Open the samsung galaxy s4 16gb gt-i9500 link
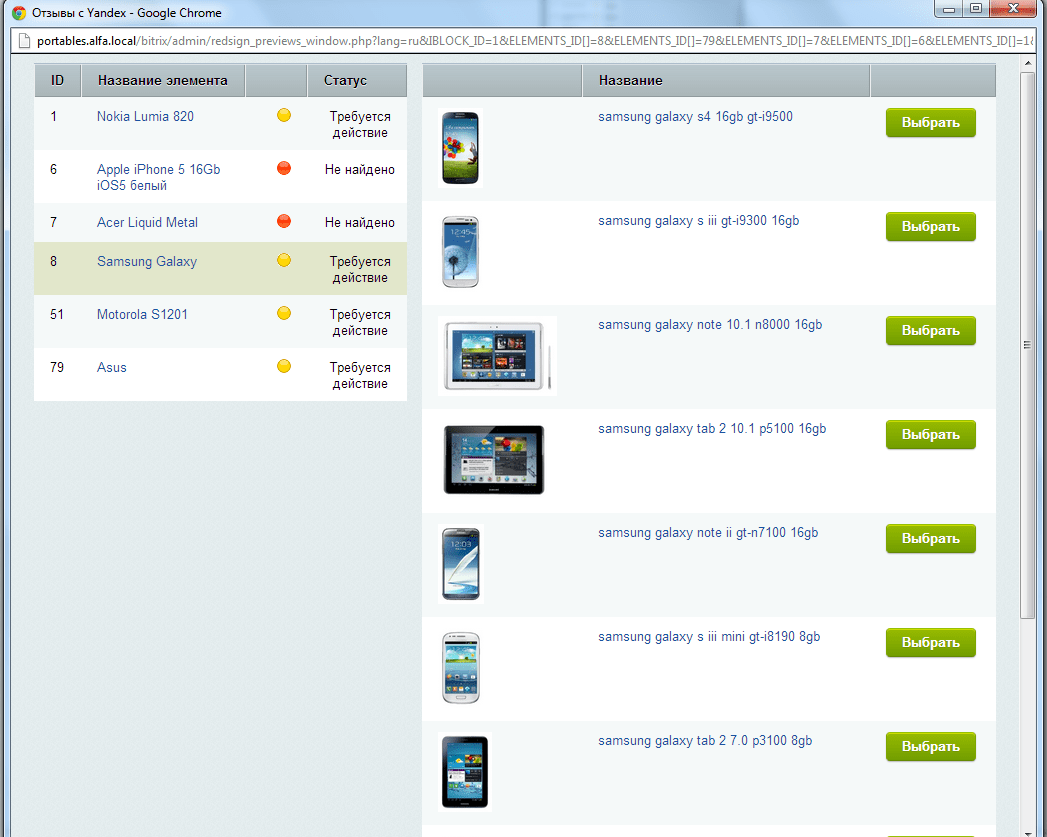1047x837 pixels. tap(695, 117)
